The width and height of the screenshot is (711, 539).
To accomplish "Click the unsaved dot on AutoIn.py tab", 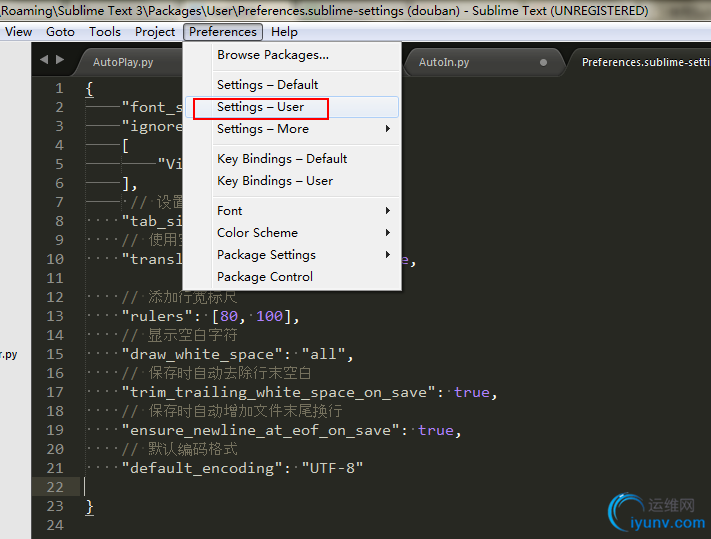I will [543, 63].
